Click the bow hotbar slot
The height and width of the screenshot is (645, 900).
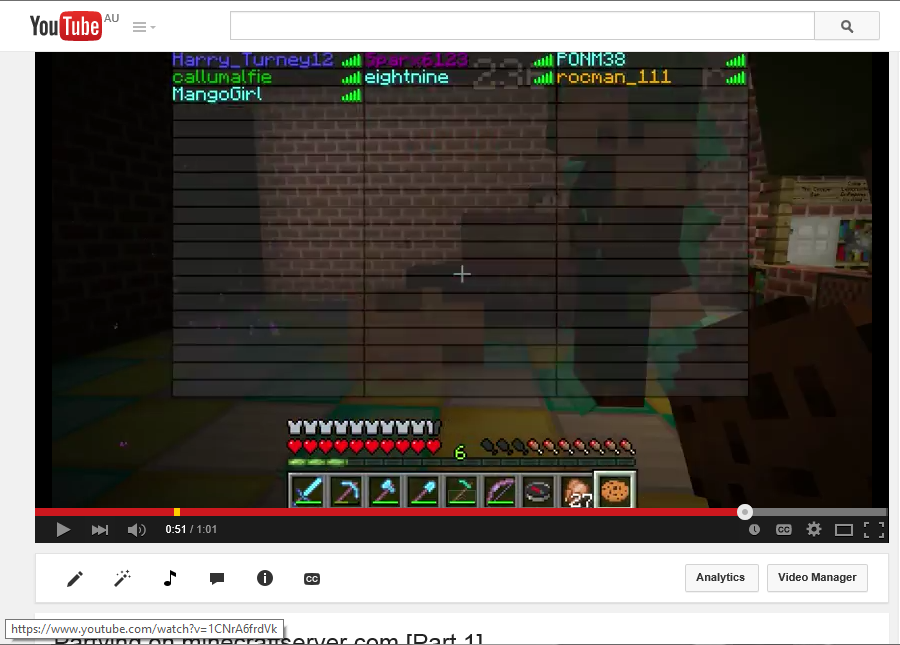click(499, 491)
